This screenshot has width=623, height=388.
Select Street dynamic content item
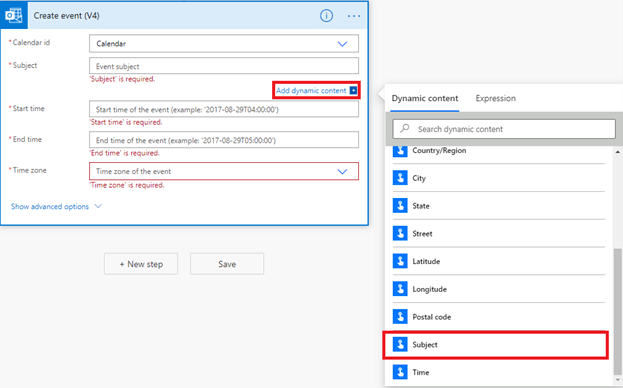pos(499,234)
